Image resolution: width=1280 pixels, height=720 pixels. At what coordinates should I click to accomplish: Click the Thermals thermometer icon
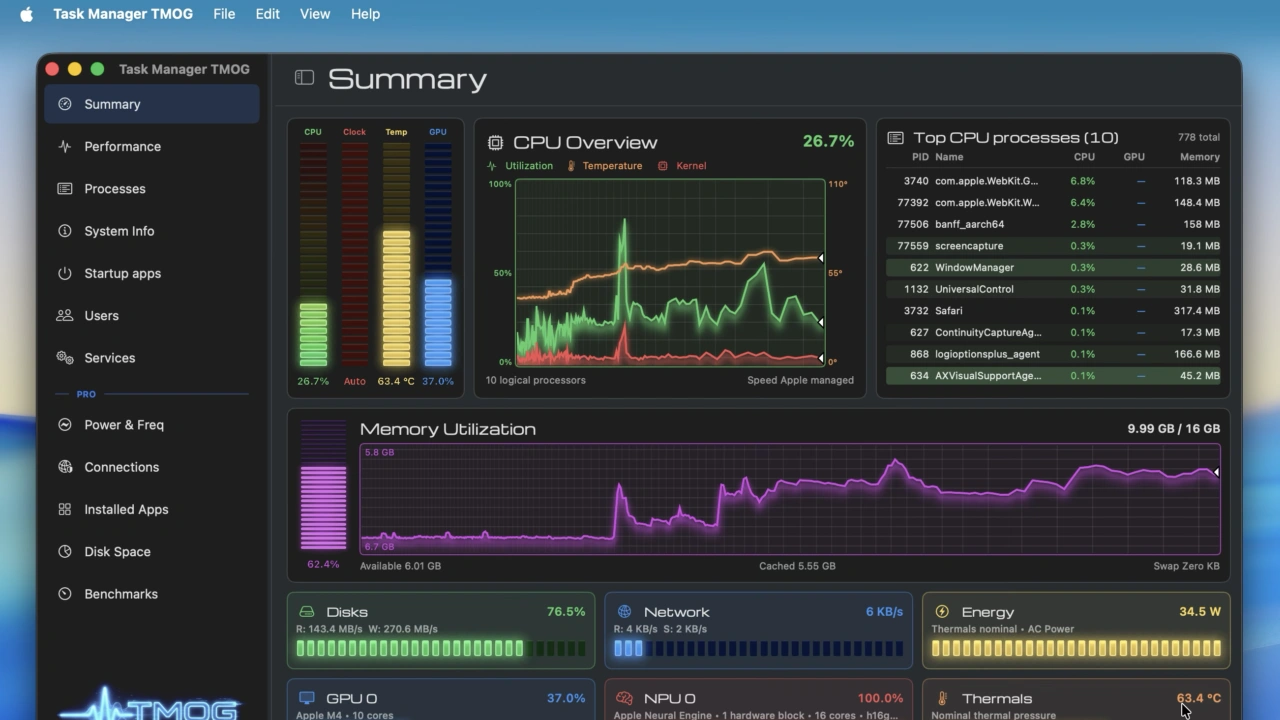(x=942, y=698)
